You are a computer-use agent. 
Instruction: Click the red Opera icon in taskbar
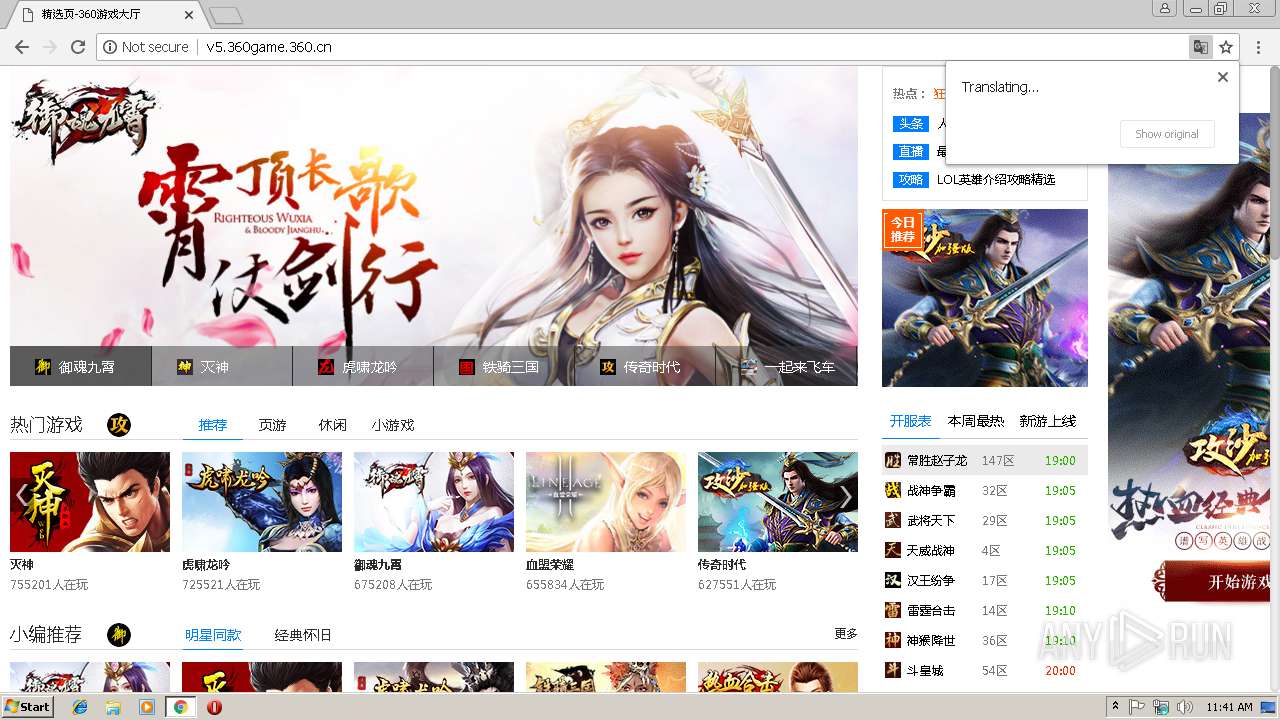[x=214, y=707]
